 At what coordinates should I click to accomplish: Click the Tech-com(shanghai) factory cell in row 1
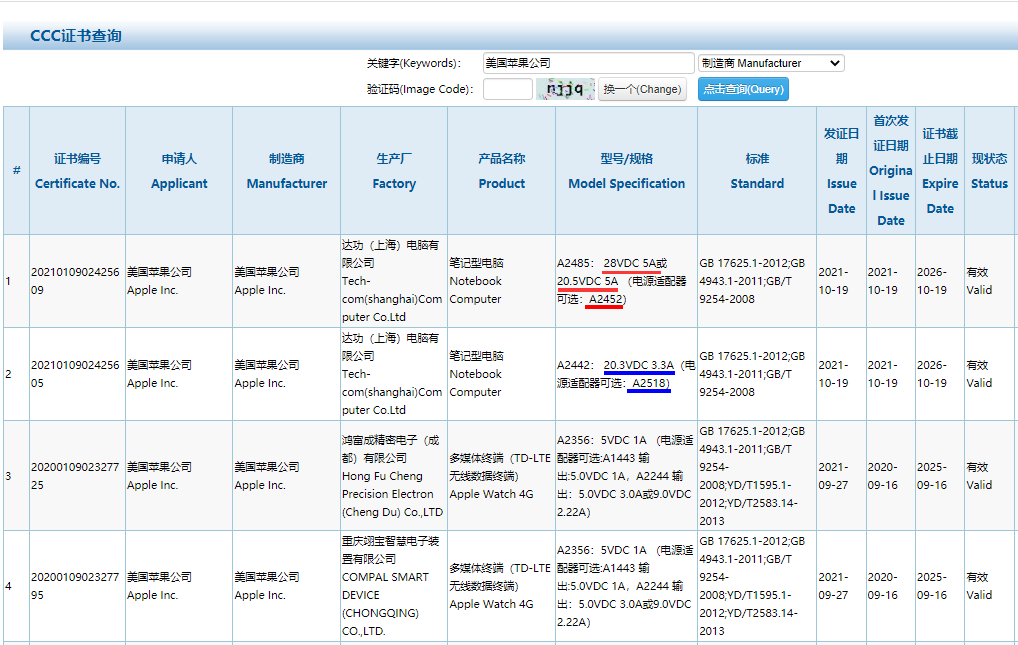pyautogui.click(x=394, y=281)
